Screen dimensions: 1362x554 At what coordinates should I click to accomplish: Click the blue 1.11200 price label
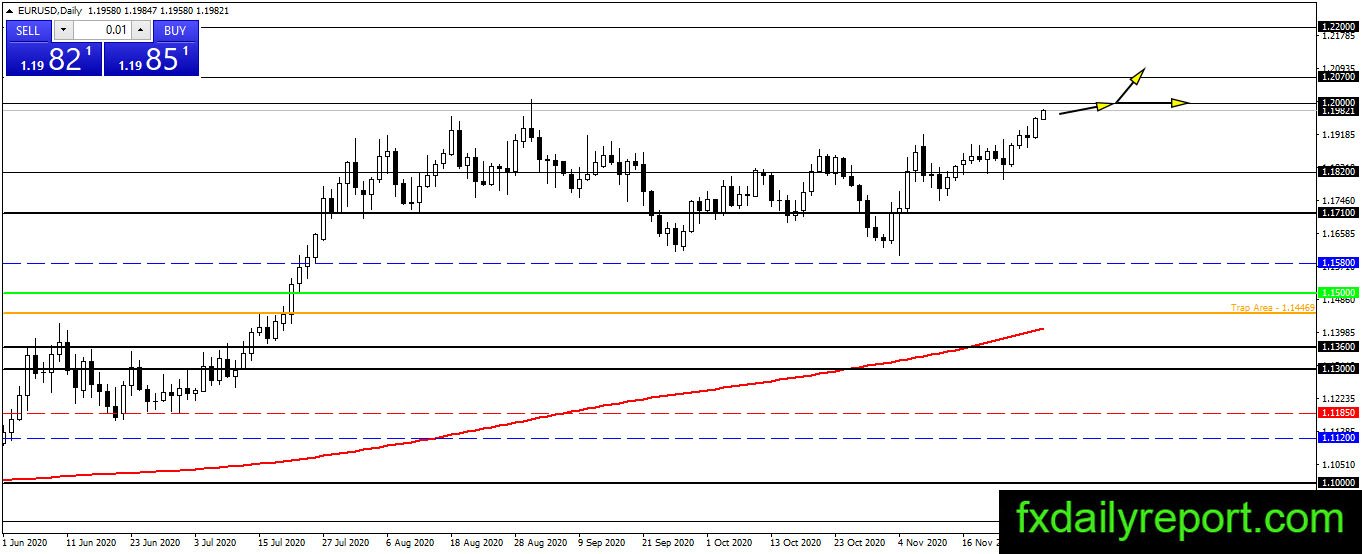(x=1338, y=438)
